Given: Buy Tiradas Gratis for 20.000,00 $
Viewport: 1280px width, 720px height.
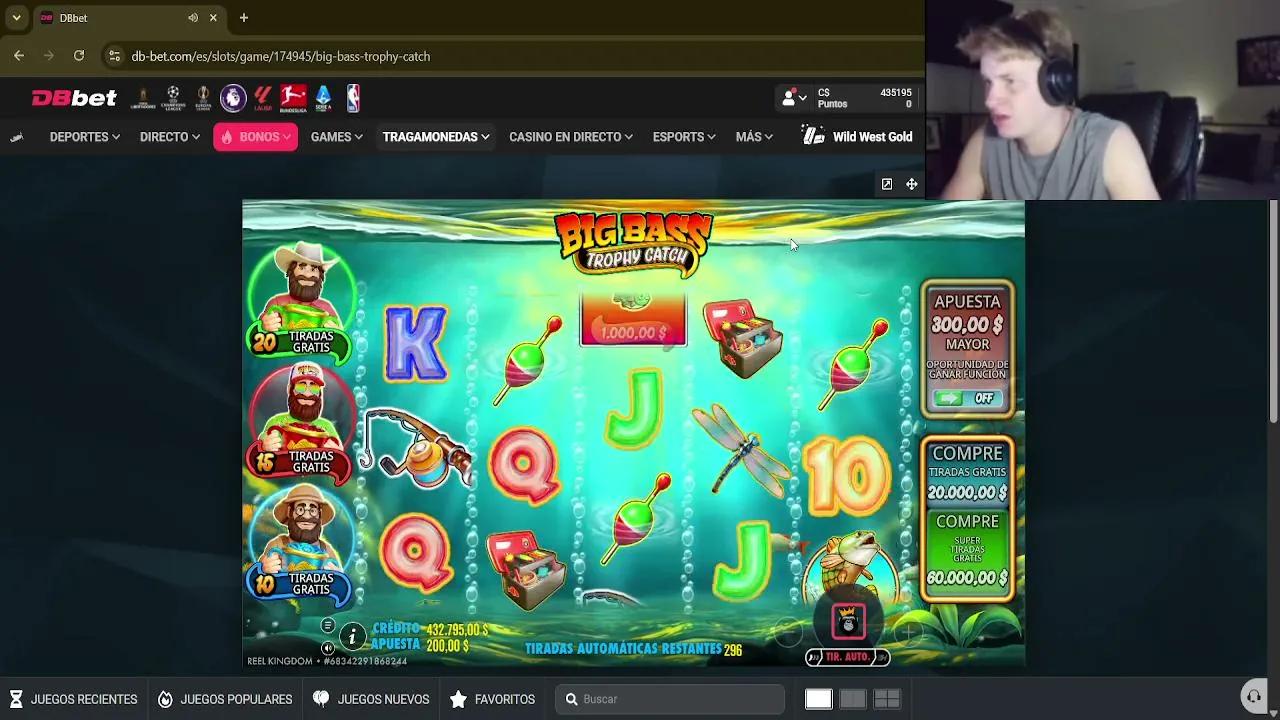Looking at the screenshot, I should point(967,473).
